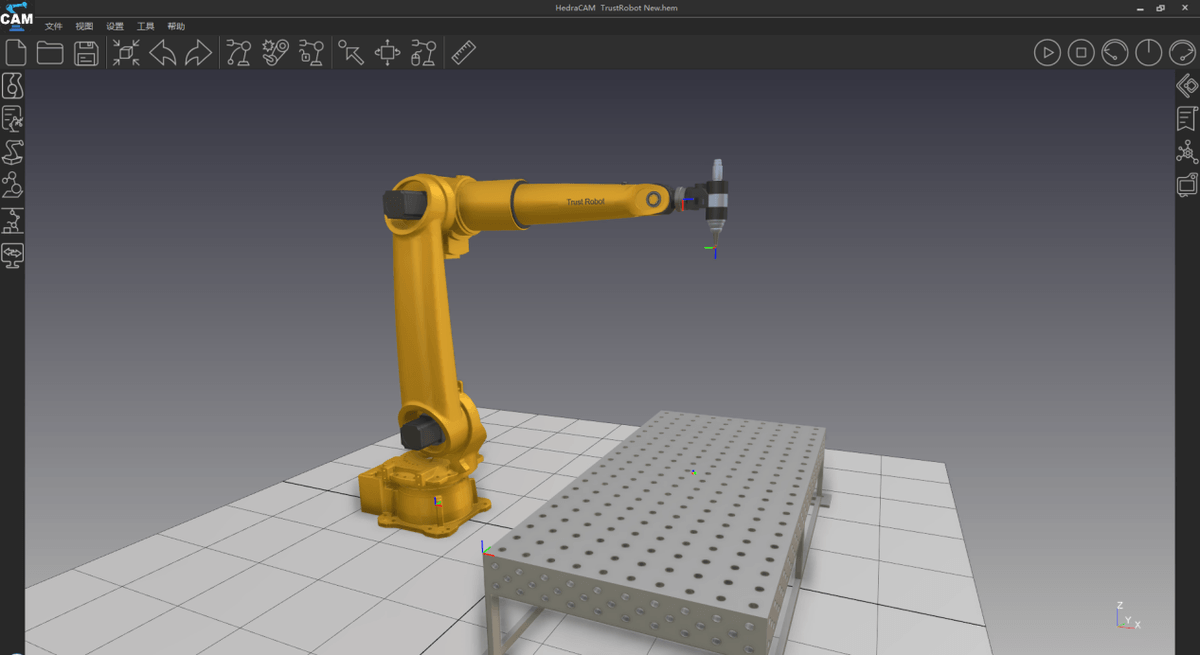1200x655 pixels.
Task: Redo with right curved arrow icon
Action: [x=198, y=53]
